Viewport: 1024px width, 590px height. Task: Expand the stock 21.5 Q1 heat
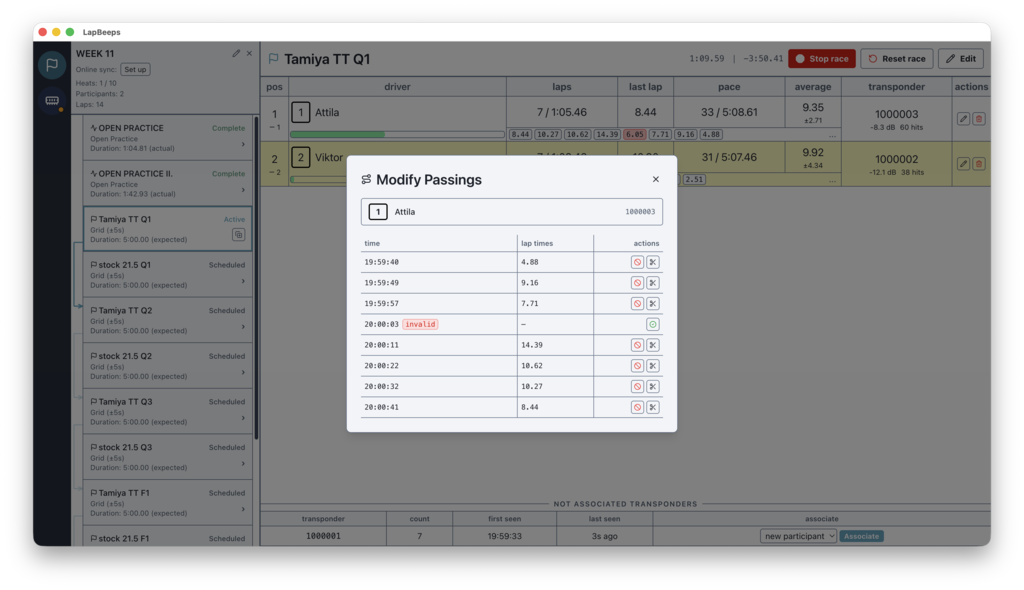[243, 281]
